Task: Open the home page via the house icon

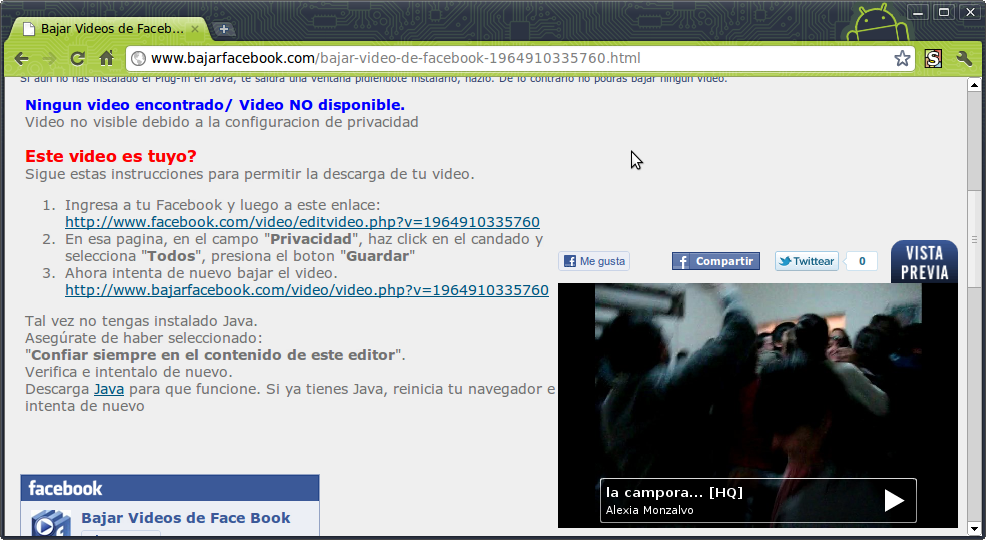Action: [106, 58]
